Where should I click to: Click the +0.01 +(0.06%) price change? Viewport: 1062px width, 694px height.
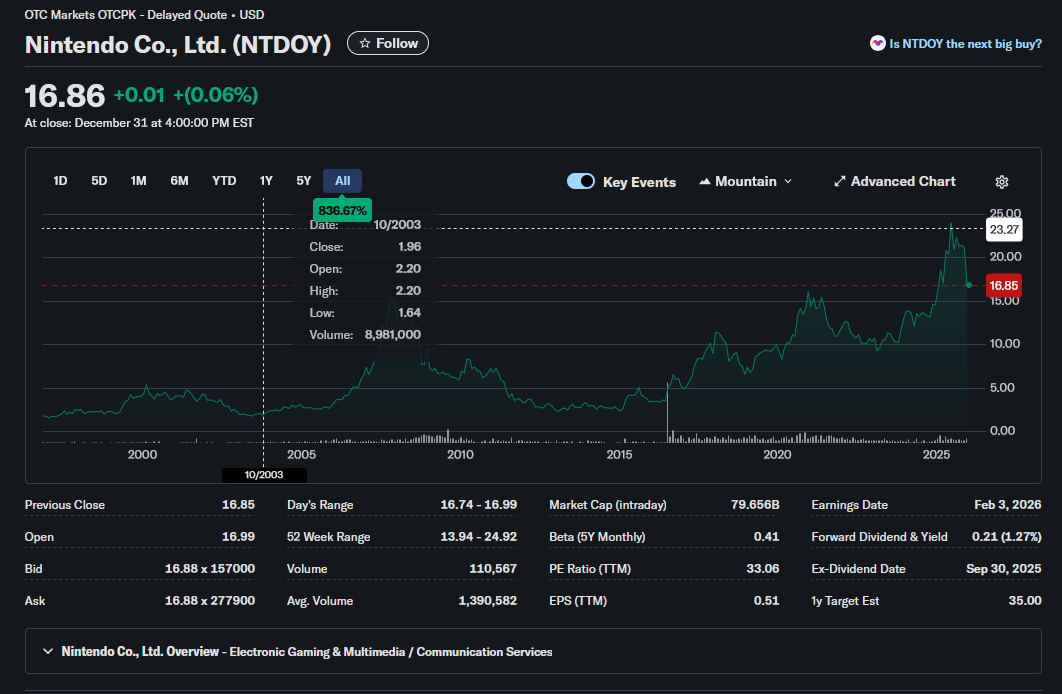click(186, 95)
